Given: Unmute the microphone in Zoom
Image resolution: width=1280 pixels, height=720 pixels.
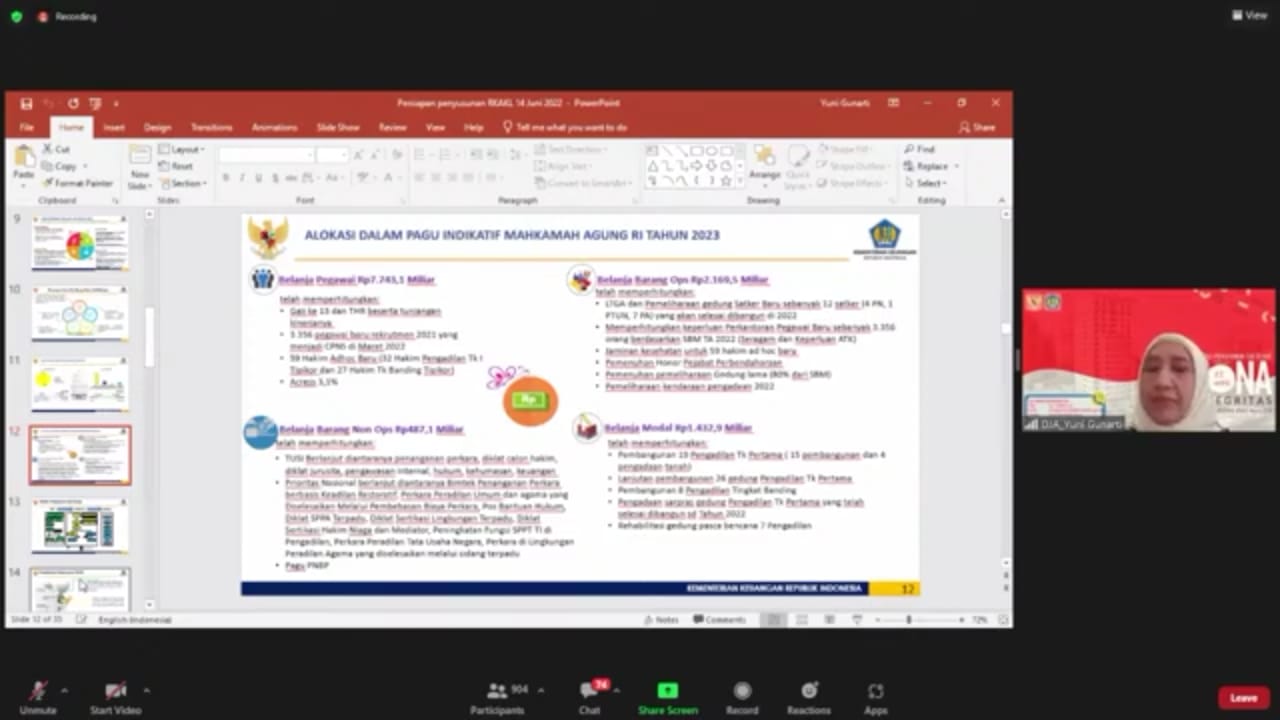Looking at the screenshot, I should (x=38, y=692).
